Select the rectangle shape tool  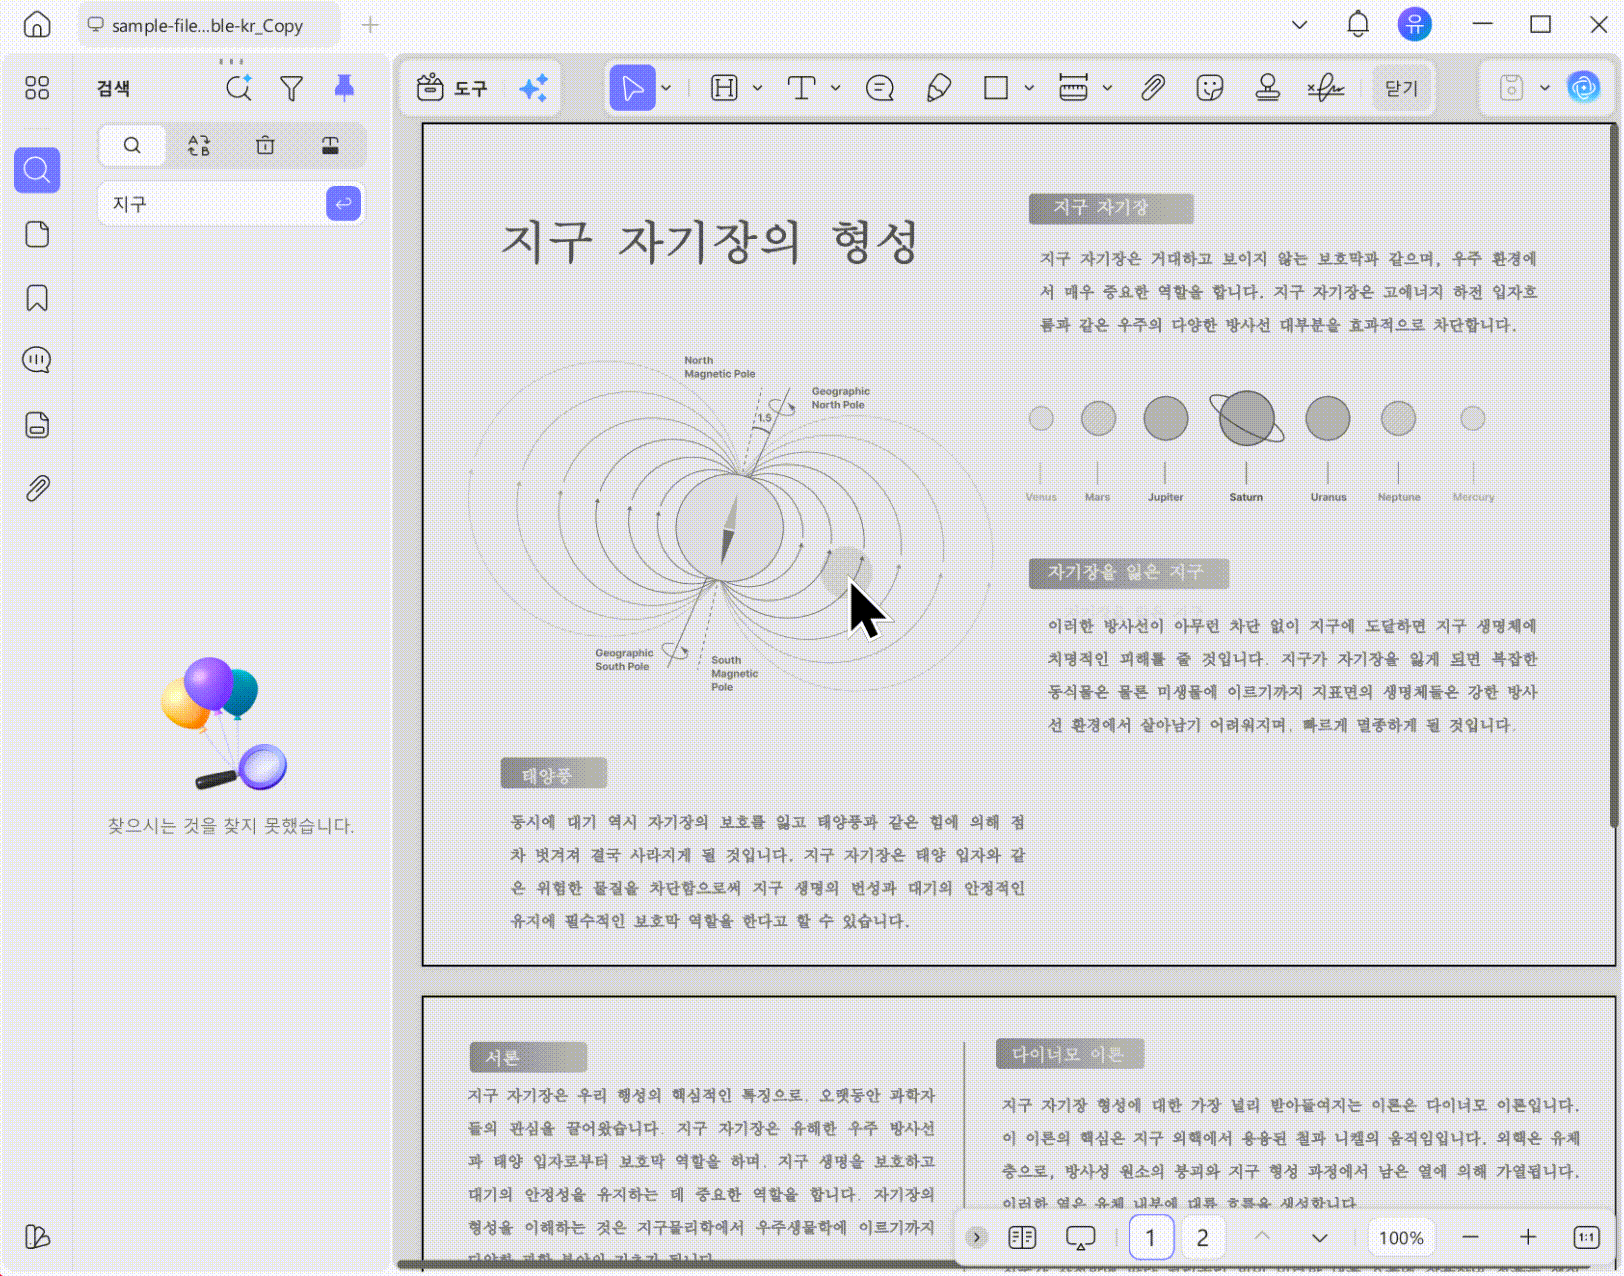tap(996, 88)
